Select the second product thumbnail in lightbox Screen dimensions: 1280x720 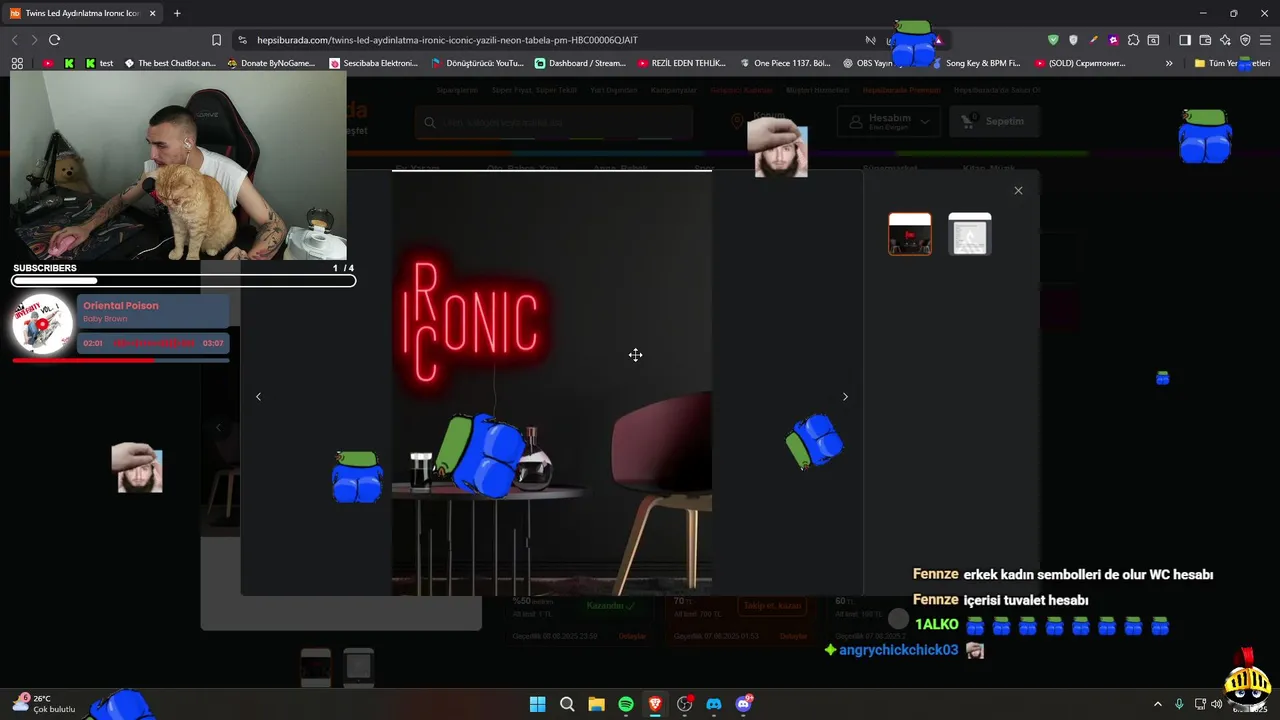(970, 234)
